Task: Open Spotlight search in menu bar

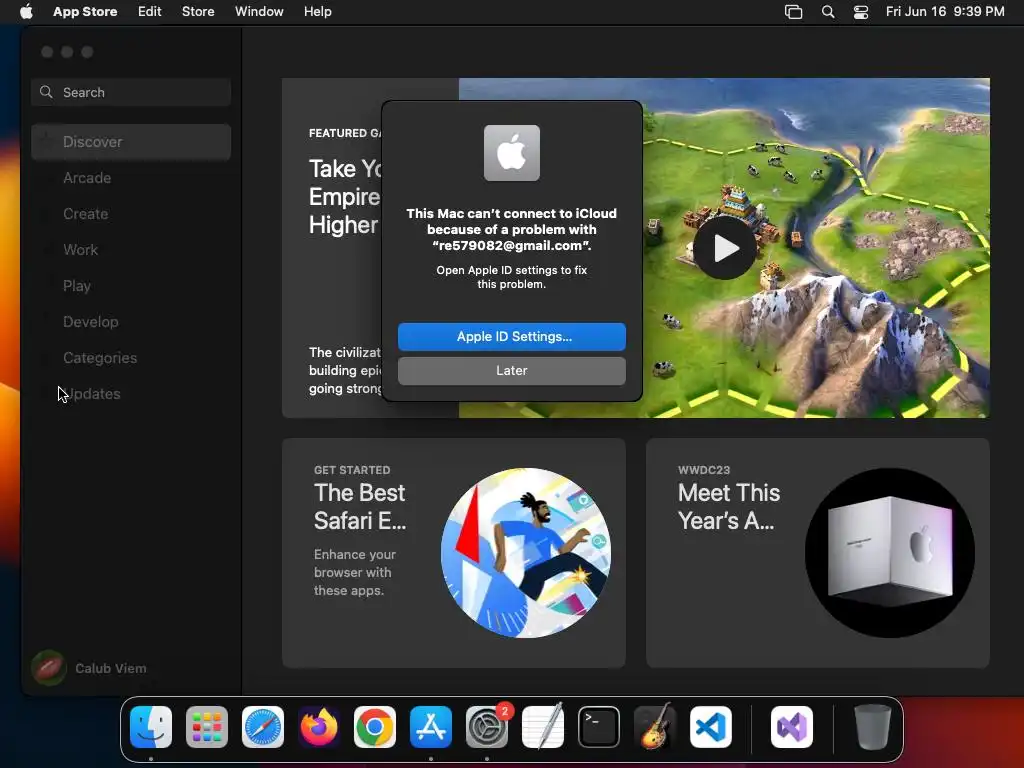Action: coord(827,12)
